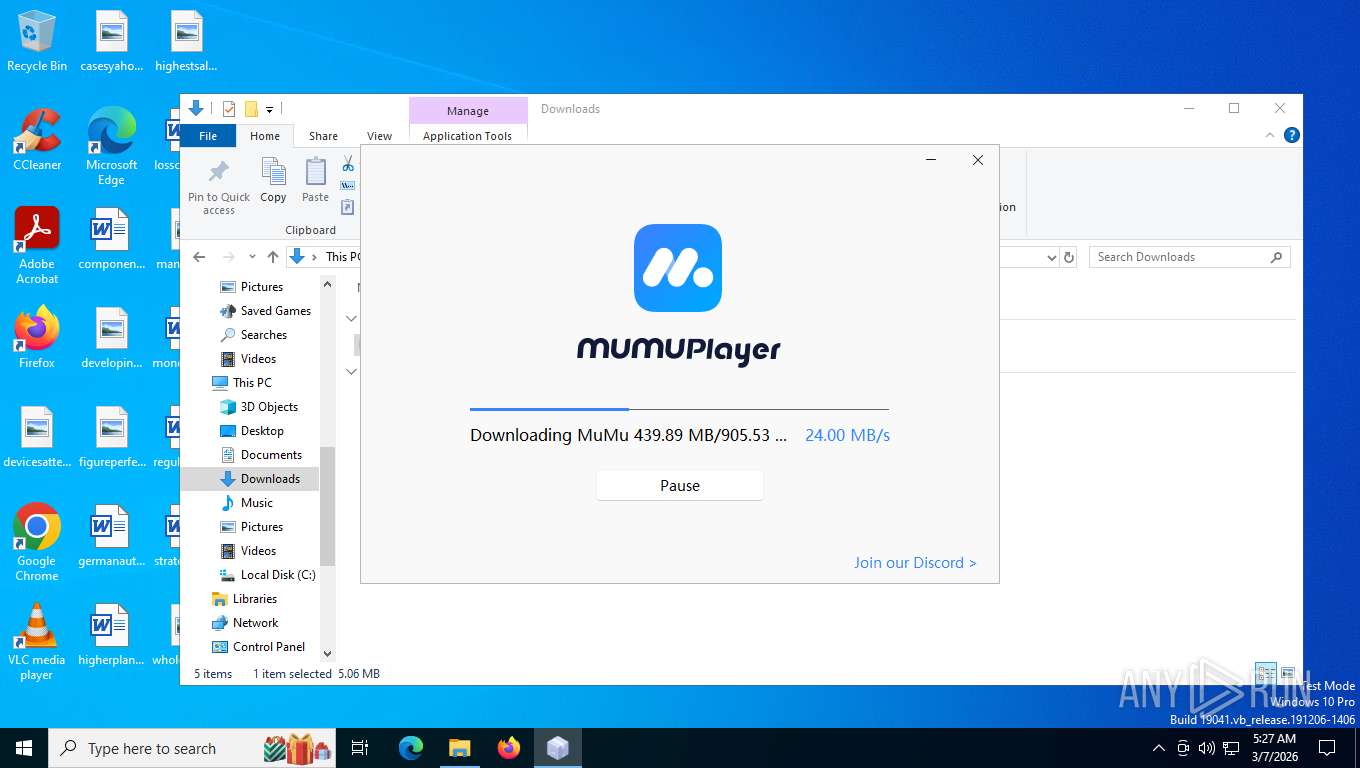Open the Windows Start menu
Viewport: 1360px width, 768px height.
coord(24,748)
